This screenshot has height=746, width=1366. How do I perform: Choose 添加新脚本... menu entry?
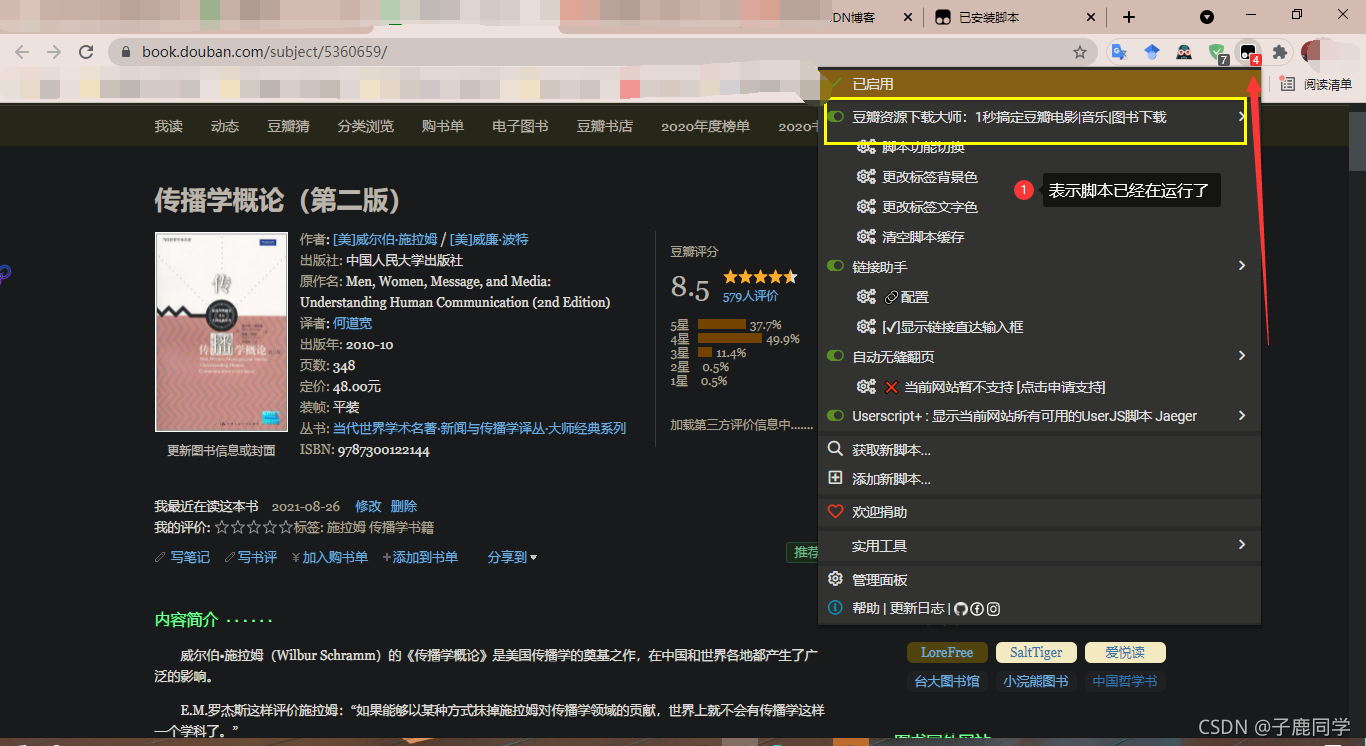tap(891, 479)
